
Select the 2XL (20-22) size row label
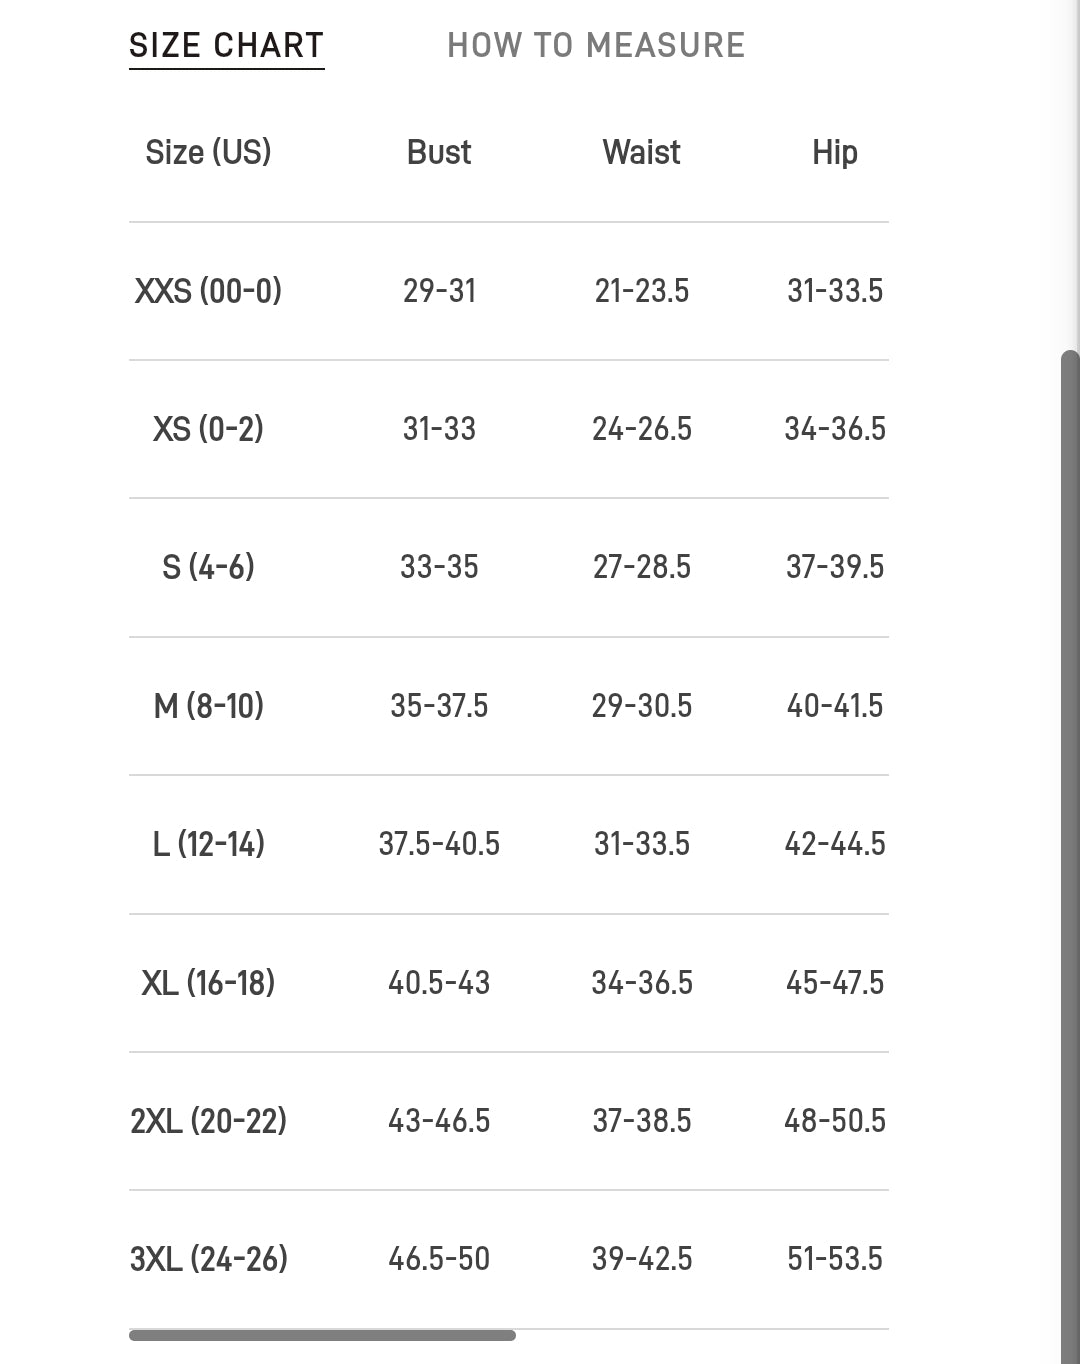208,1121
